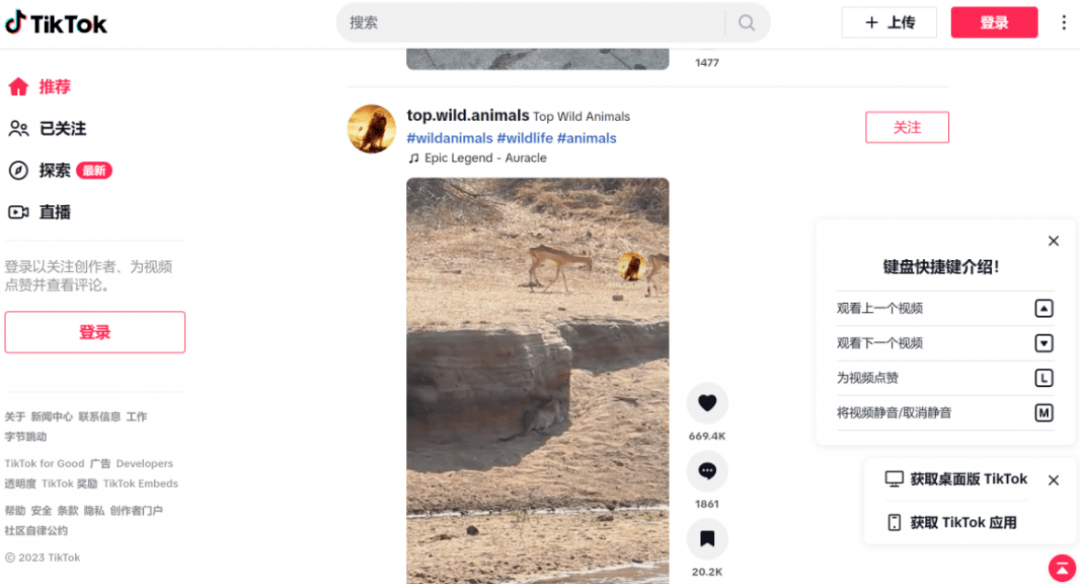Follow top.wild.animals with the 关注 button

pyautogui.click(x=906, y=127)
